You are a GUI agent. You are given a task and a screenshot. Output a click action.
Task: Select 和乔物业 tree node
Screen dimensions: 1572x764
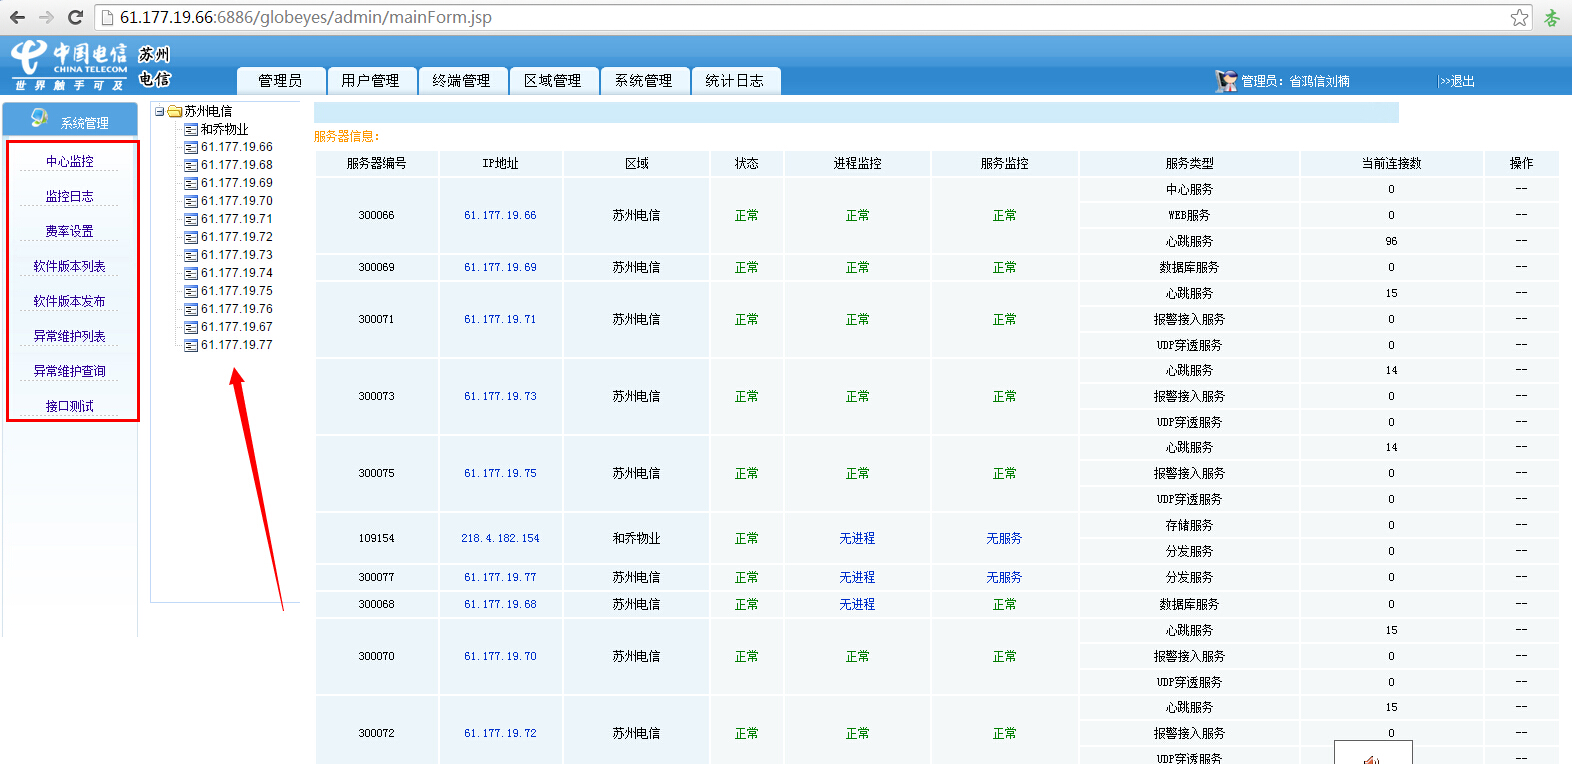click(x=224, y=129)
